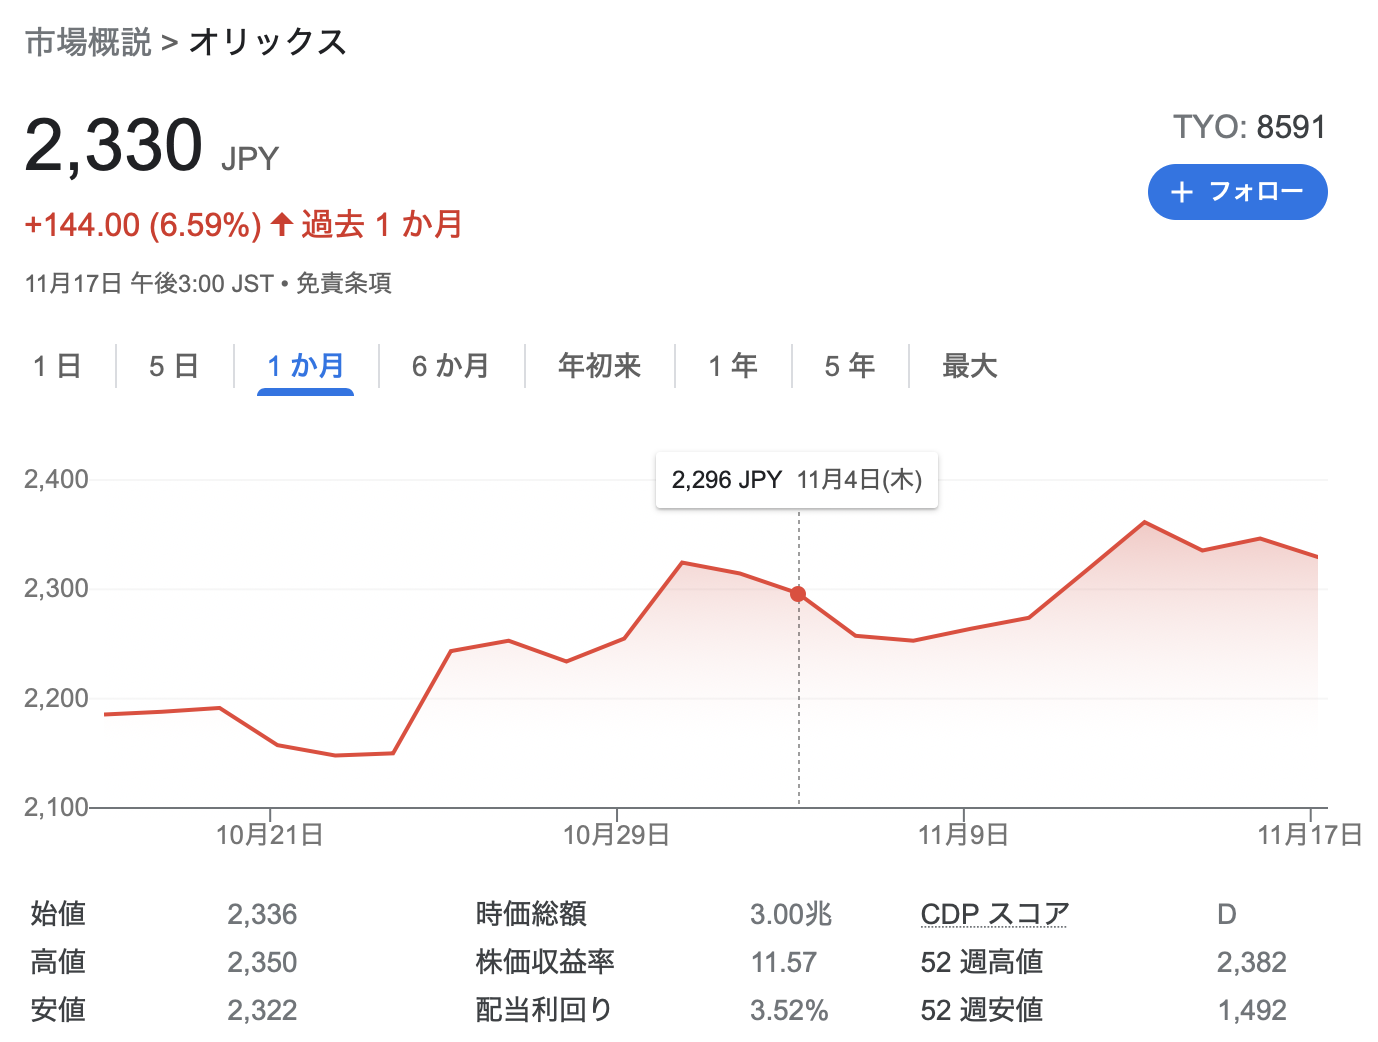The image size is (1378, 1042).
Task: Click the red up arrow icon
Action: point(282,224)
